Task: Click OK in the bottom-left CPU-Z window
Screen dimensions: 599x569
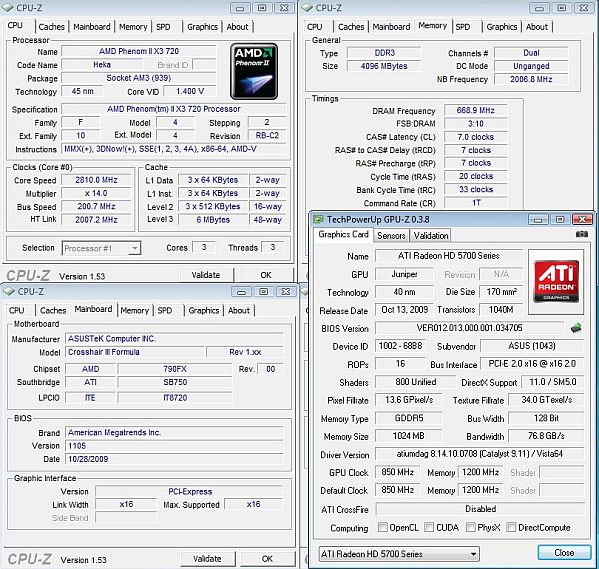Action: (267, 559)
